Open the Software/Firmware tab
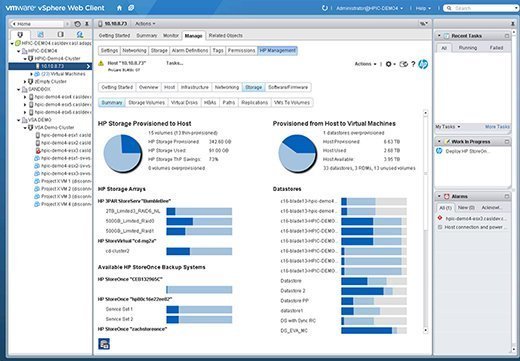Viewport: 520px width, 361px height. [x=288, y=87]
